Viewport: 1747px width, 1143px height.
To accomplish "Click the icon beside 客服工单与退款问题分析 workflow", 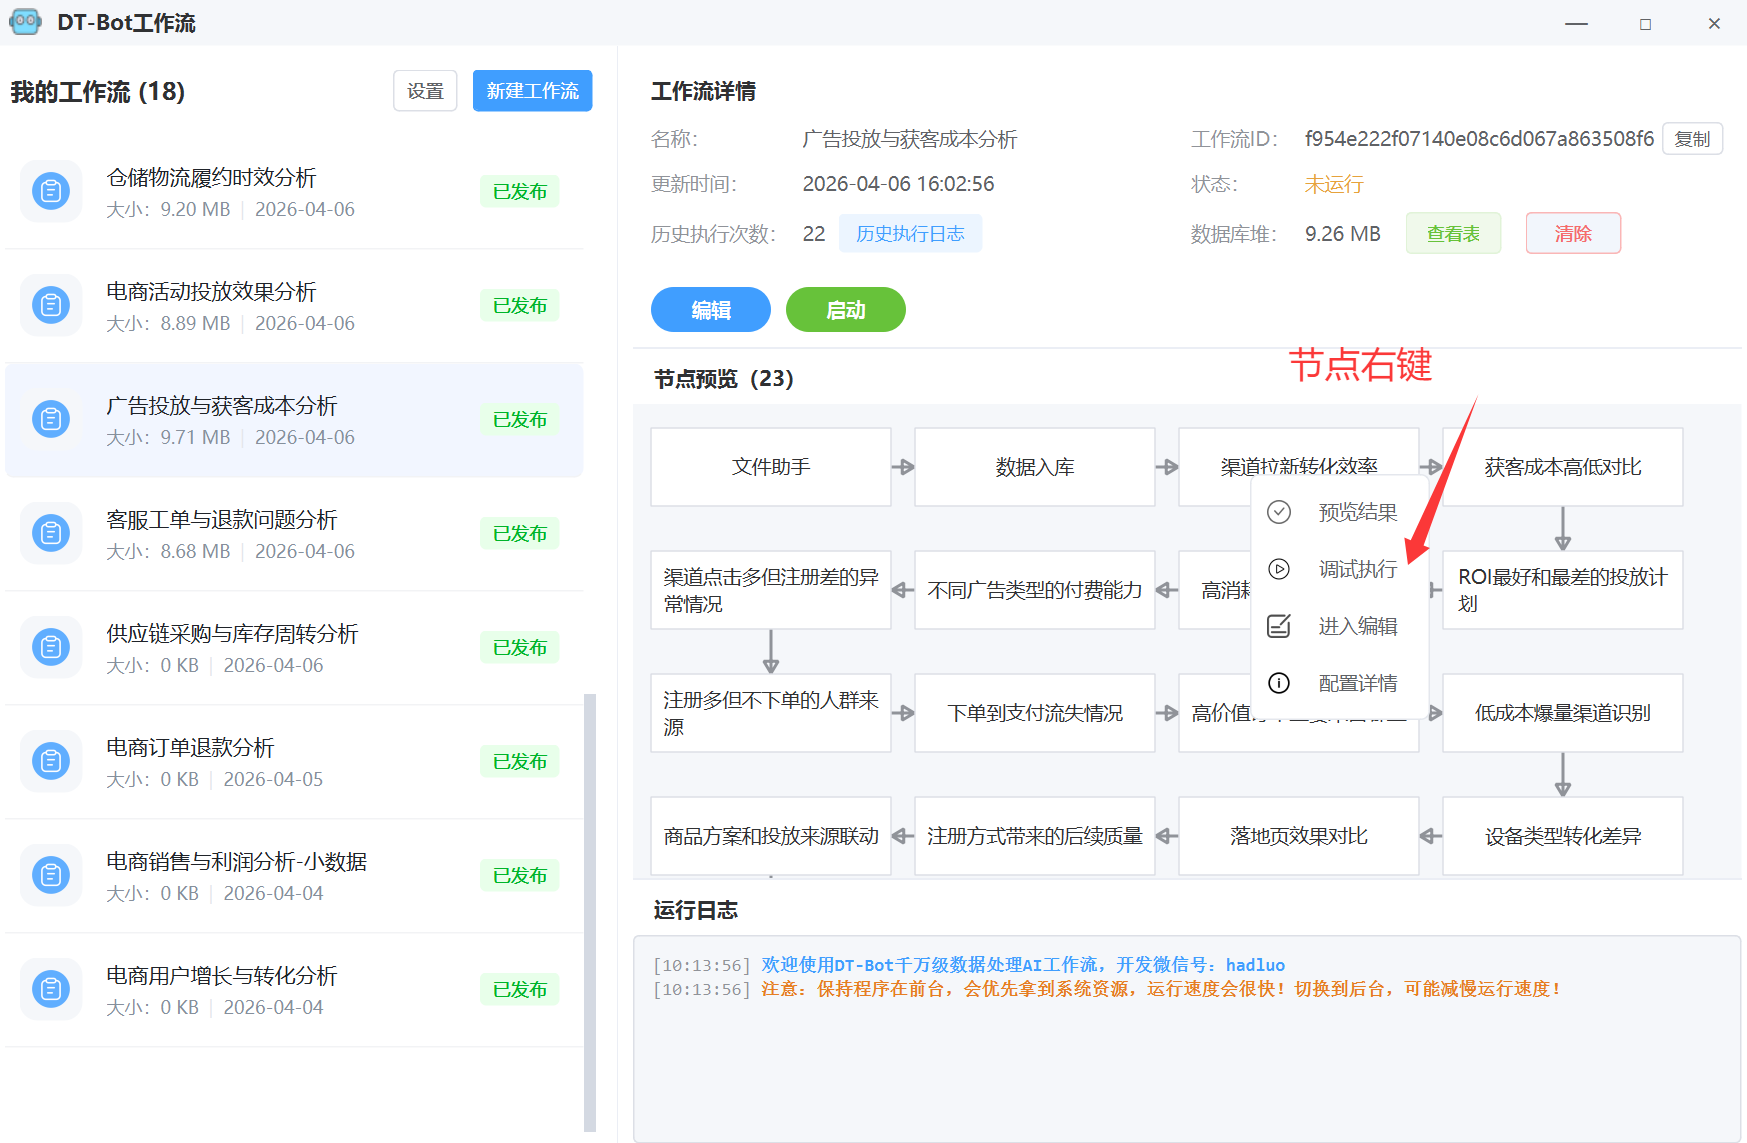I will coord(51,533).
